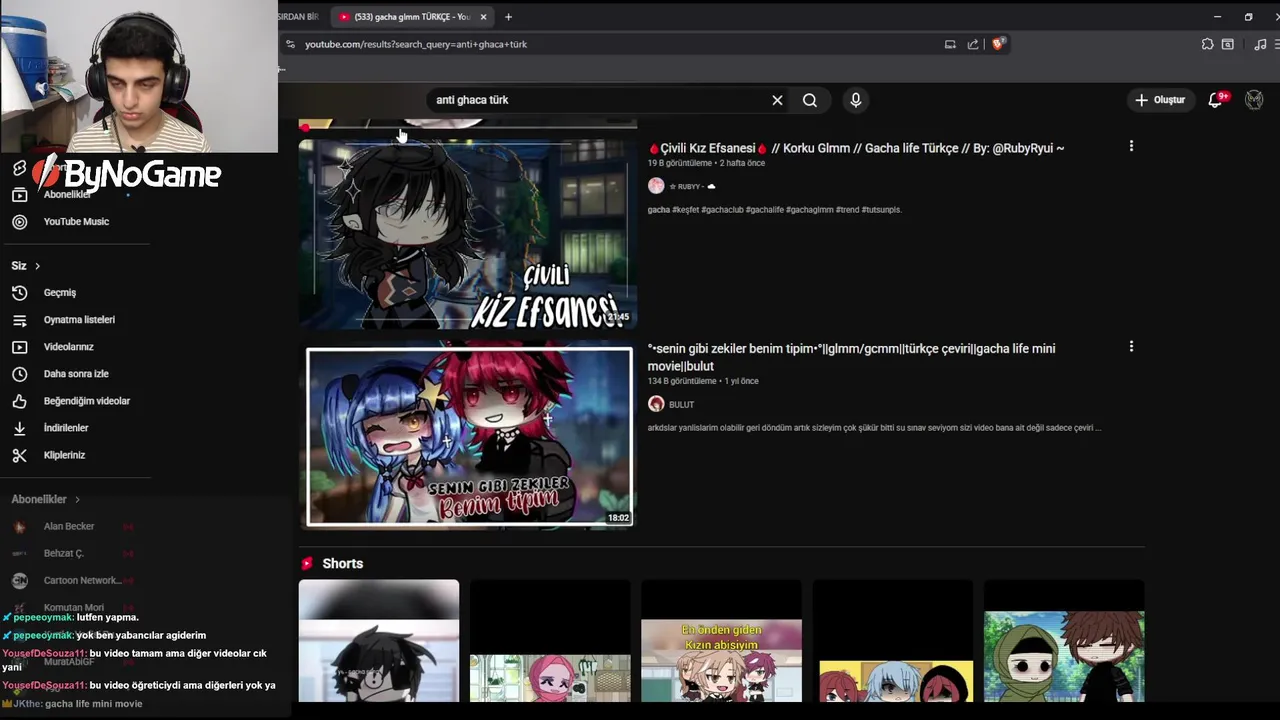Click the BULUT channel avatar
This screenshot has width=1280, height=720.
click(656, 404)
